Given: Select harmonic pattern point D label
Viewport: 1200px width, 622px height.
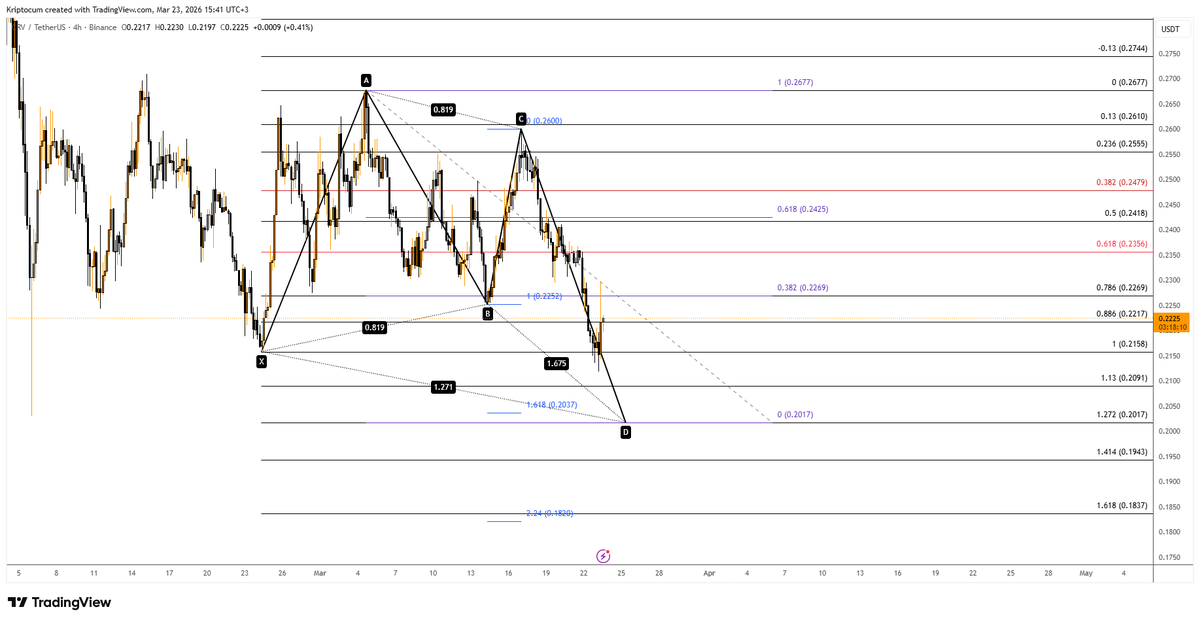Looking at the screenshot, I should pyautogui.click(x=625, y=432).
